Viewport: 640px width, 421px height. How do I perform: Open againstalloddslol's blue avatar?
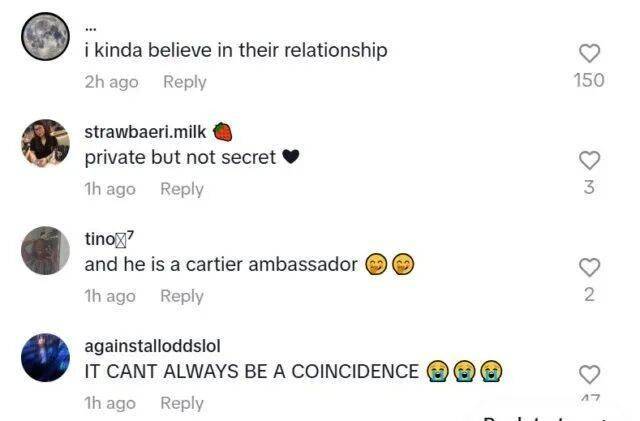pos(45,358)
